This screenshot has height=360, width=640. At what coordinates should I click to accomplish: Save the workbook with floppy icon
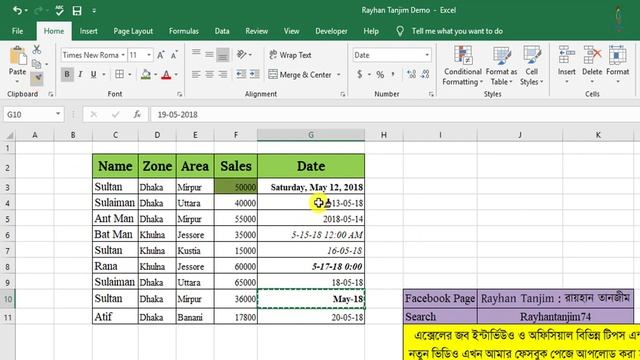coord(77,11)
